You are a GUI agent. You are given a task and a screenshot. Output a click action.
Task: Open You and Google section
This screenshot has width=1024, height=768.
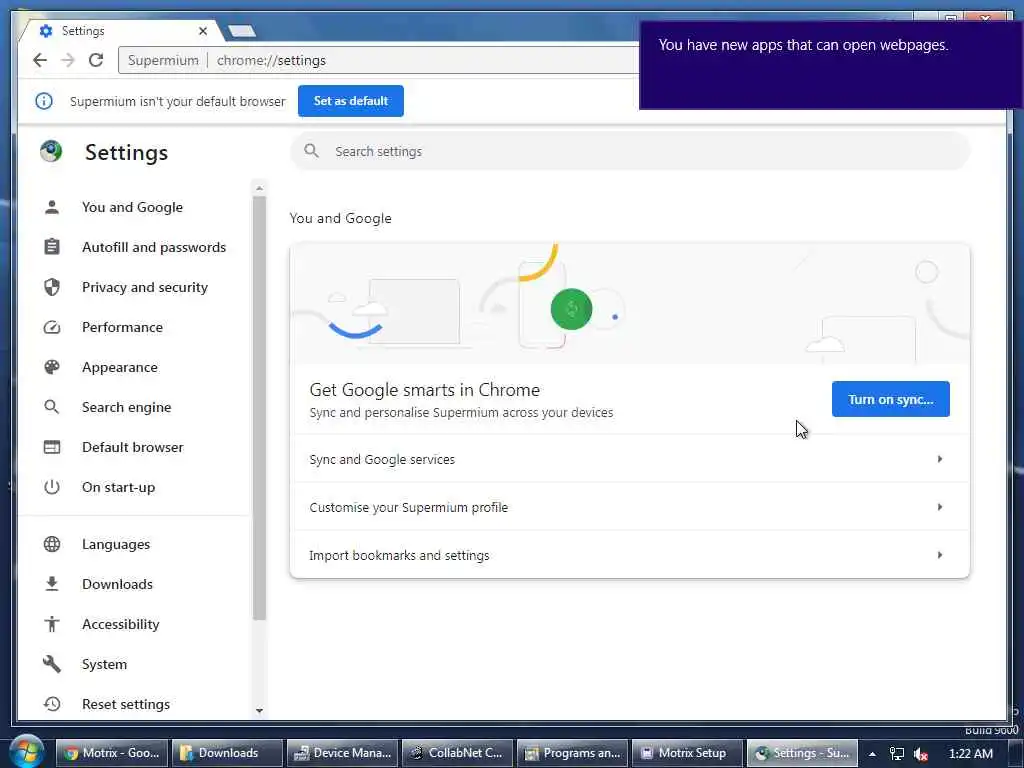[134, 207]
